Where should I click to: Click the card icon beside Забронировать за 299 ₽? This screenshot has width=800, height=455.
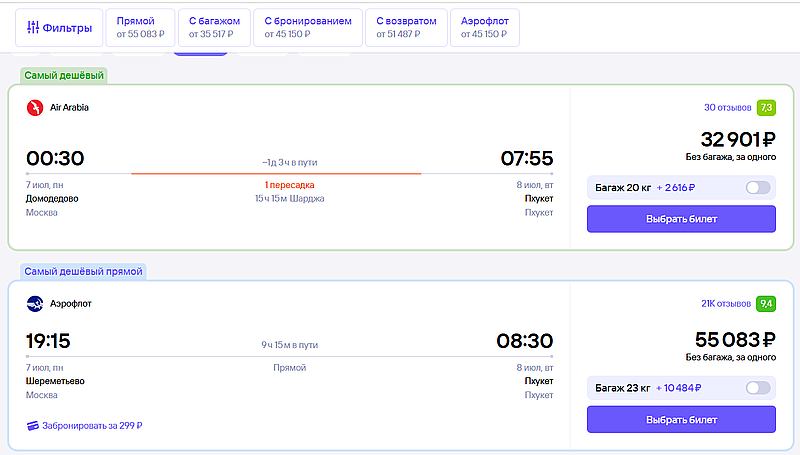[x=33, y=425]
